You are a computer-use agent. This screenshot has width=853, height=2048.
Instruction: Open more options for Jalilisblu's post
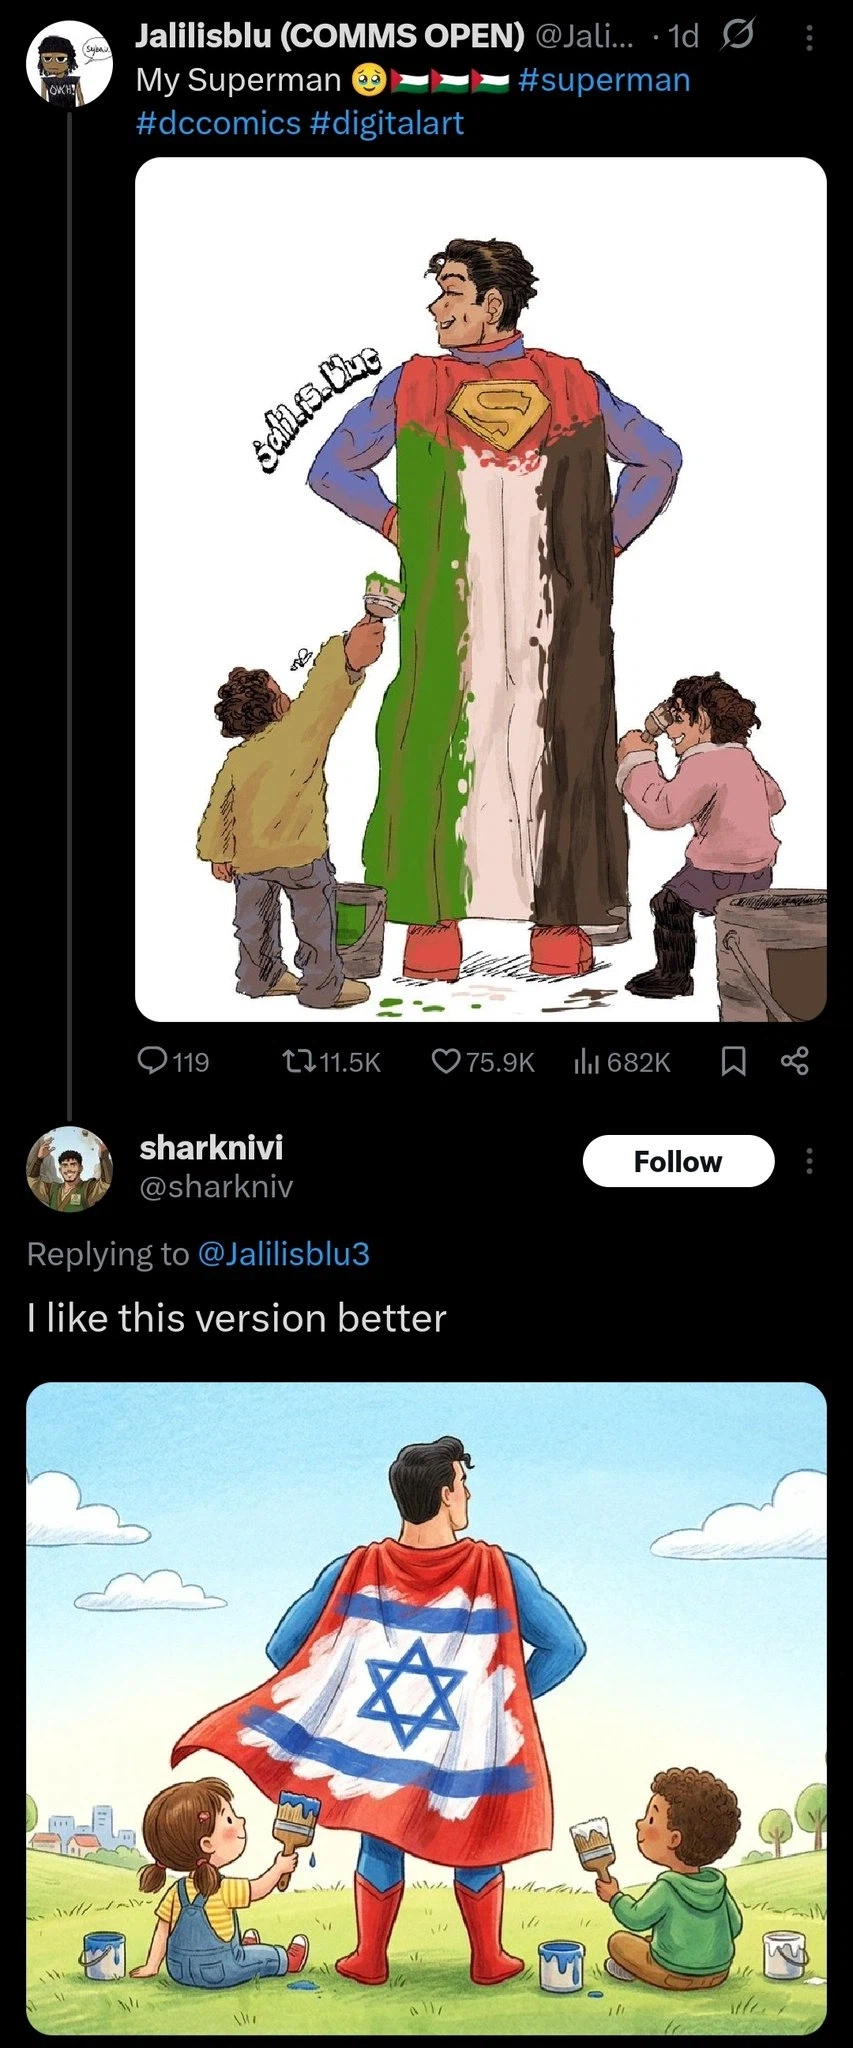(x=809, y=38)
